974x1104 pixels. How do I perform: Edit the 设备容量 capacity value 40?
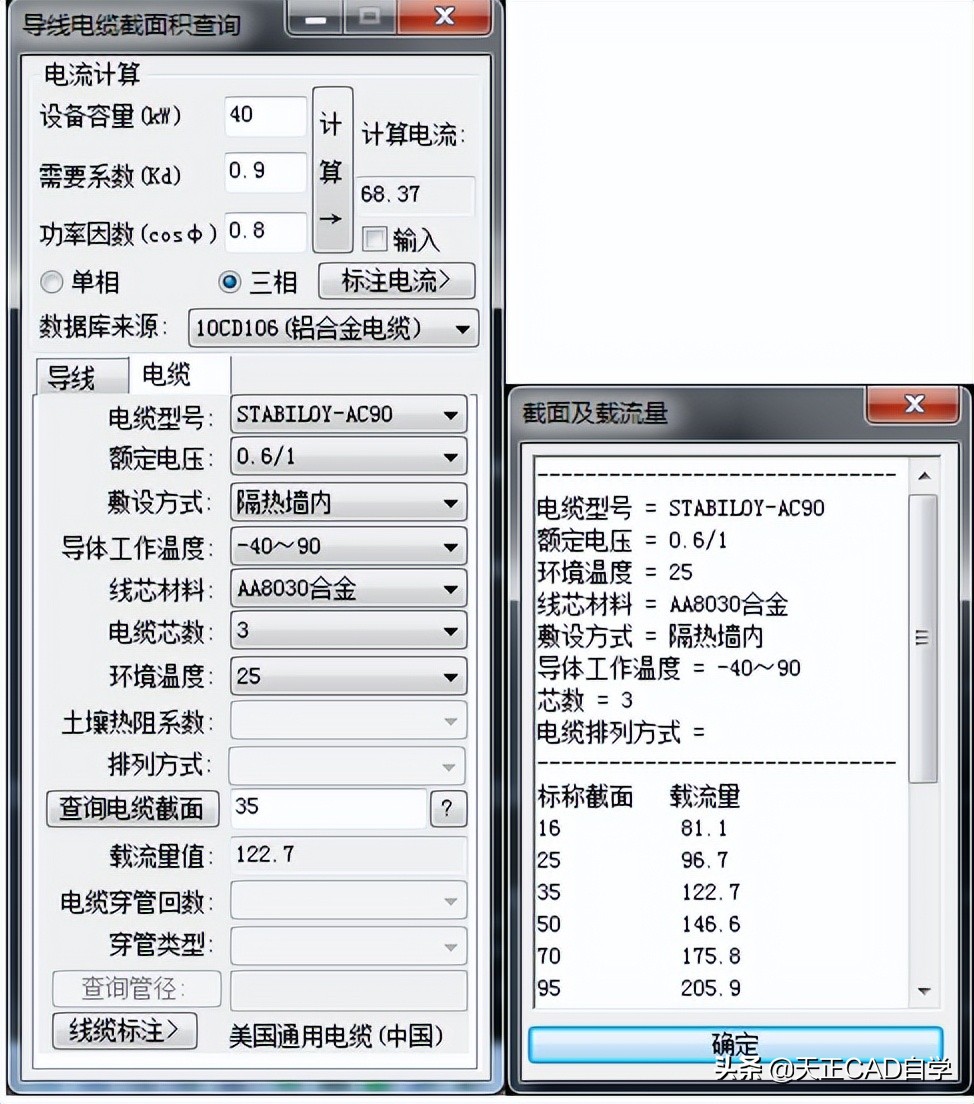click(263, 117)
